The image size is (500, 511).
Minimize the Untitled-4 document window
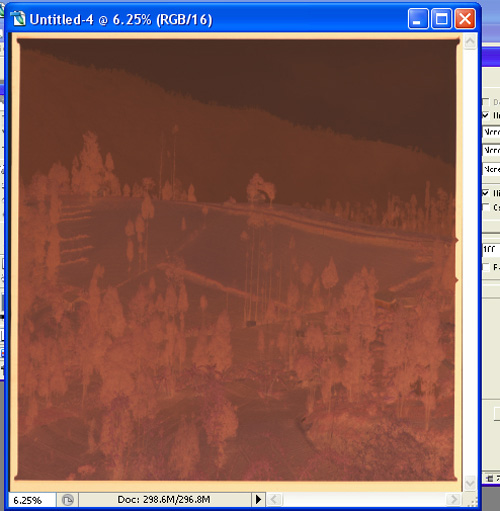pos(418,19)
